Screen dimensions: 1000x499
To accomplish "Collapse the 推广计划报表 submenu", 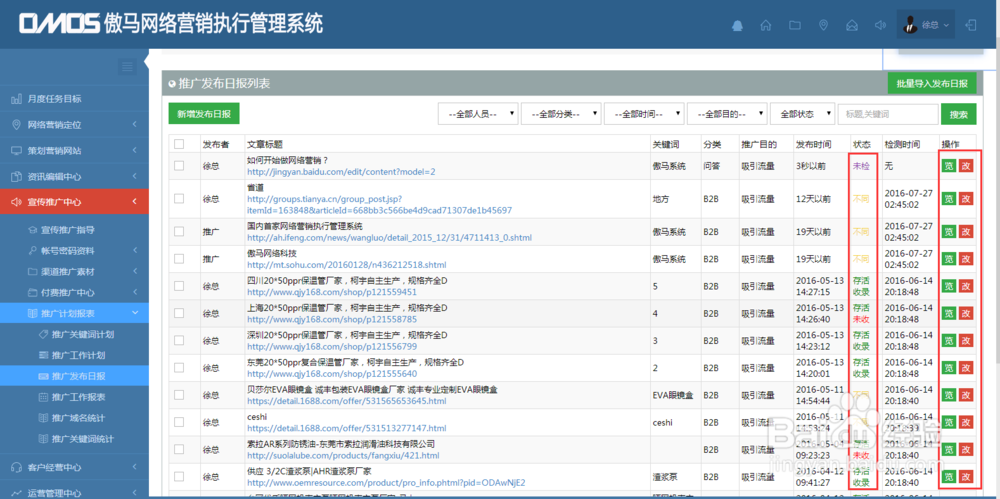I will [x=74, y=313].
